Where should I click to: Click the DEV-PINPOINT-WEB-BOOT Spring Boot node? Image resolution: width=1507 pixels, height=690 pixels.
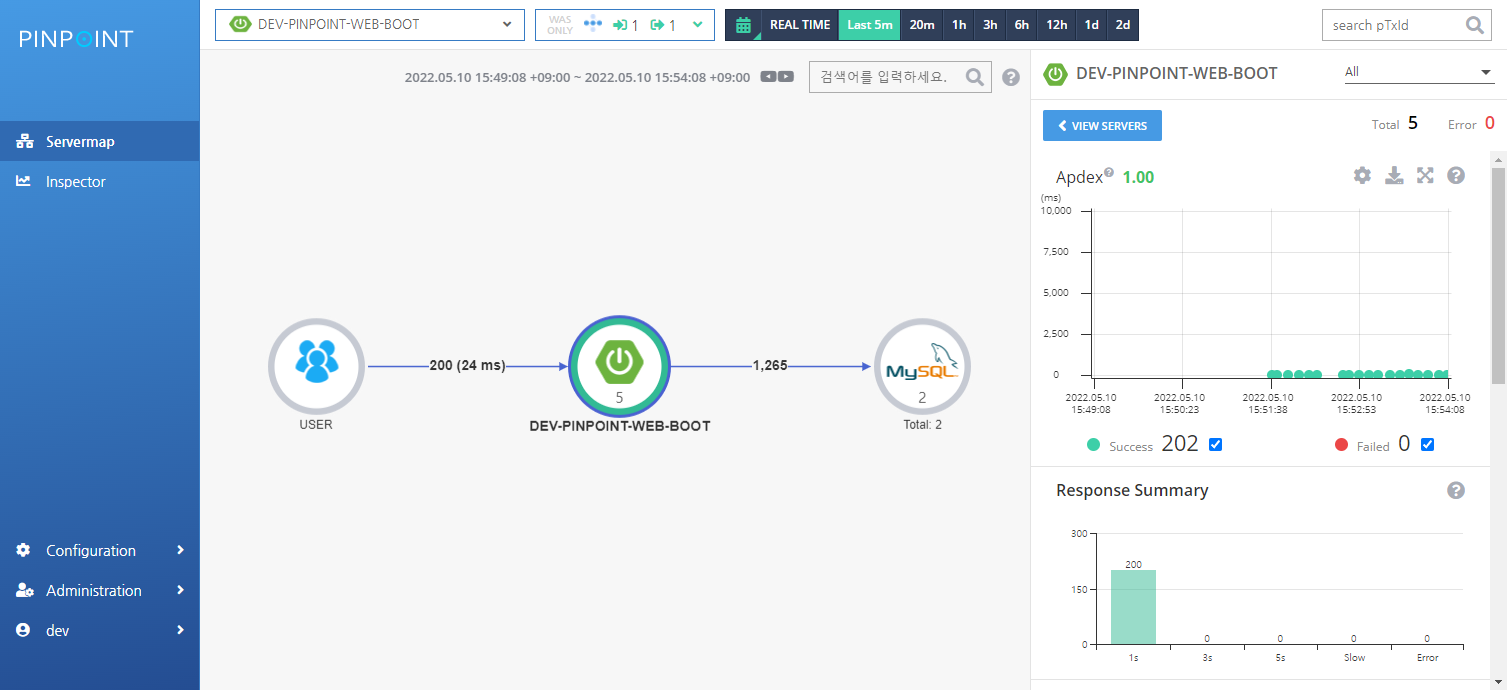tap(619, 366)
